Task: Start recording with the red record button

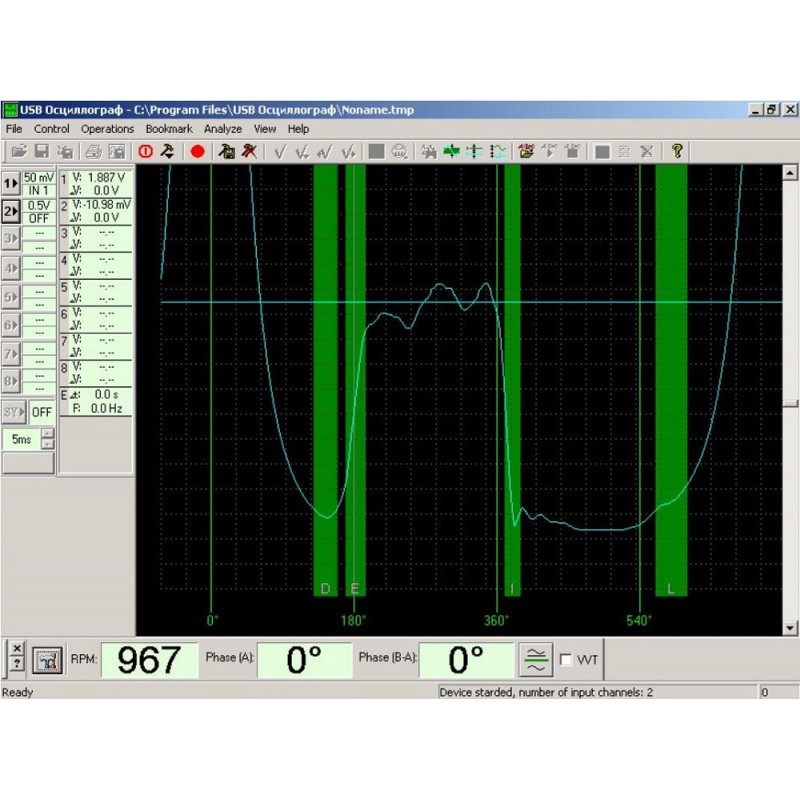Action: click(x=196, y=151)
